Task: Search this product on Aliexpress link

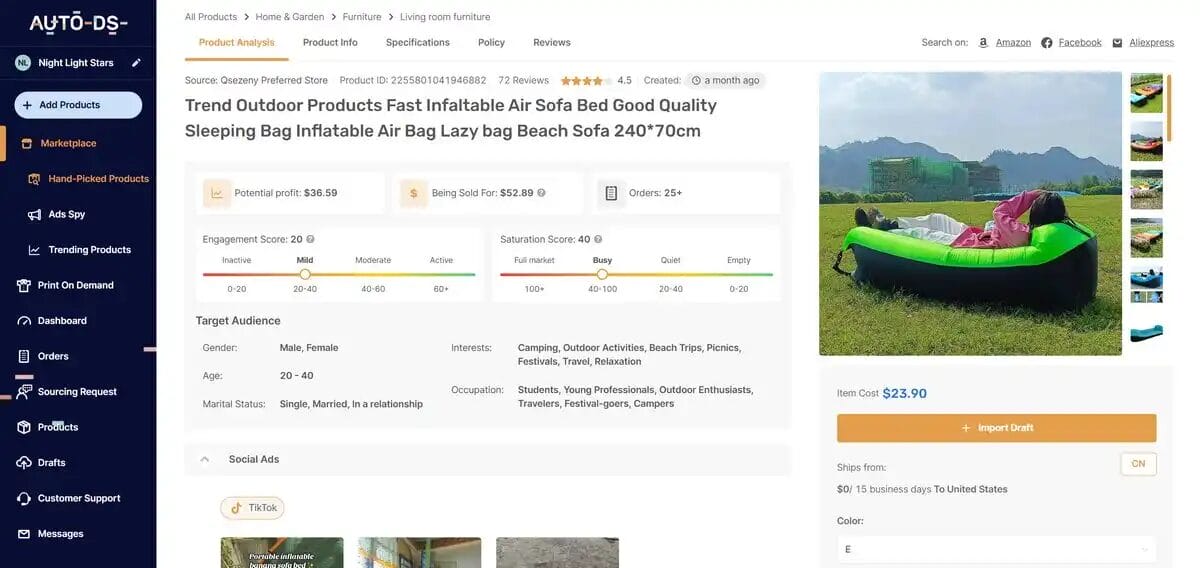Action: [1152, 43]
